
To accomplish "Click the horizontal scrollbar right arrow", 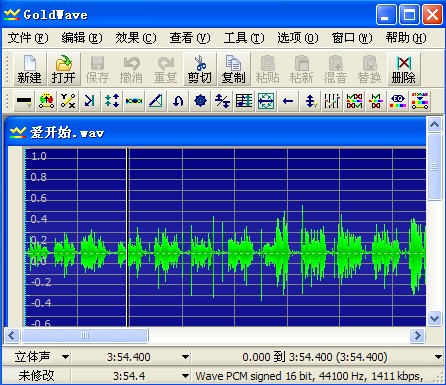I will (x=418, y=336).
